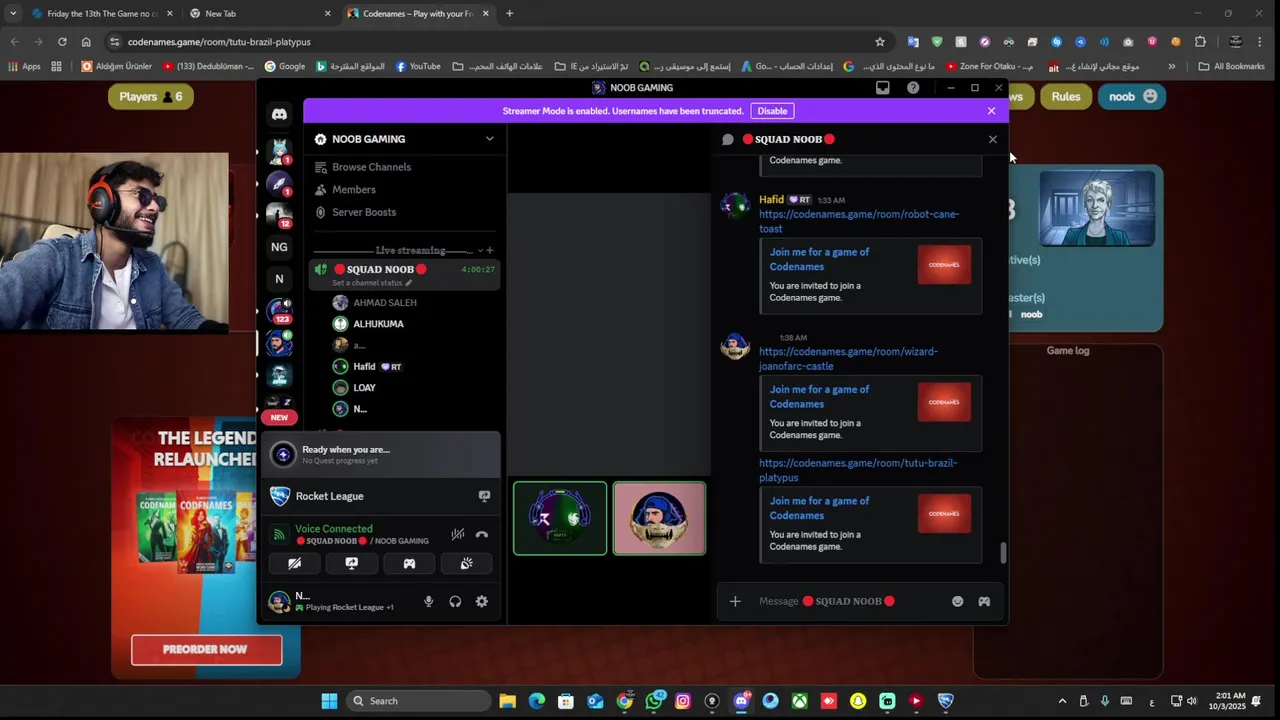Open the NG server icon
1280x720 pixels.
[x=279, y=247]
